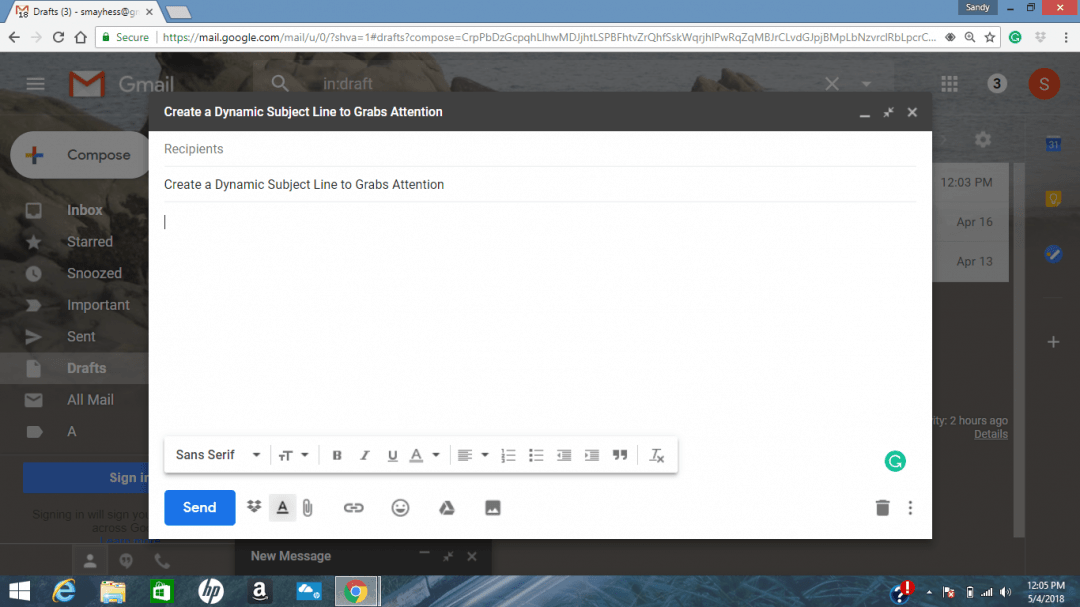Open the Grammarly status indicator
This screenshot has height=607, width=1080.
tap(894, 461)
